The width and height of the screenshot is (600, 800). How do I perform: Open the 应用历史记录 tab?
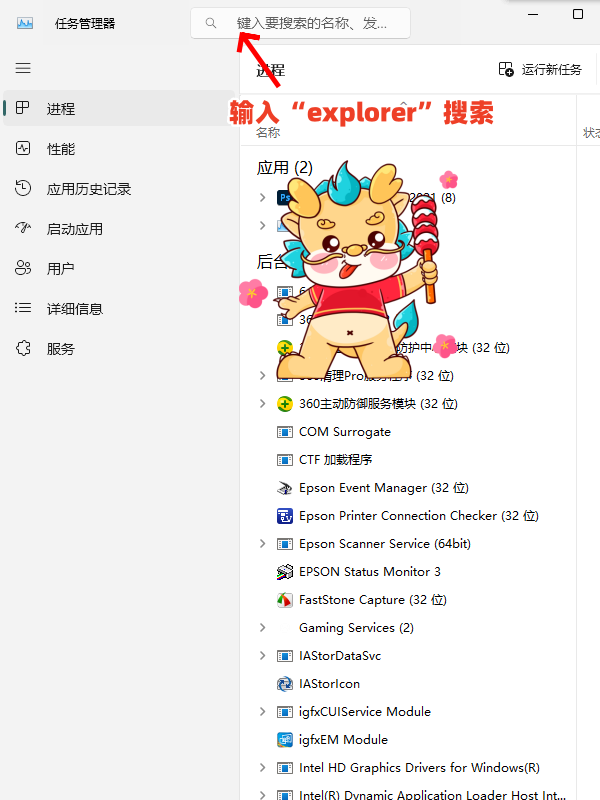[x=118, y=189]
